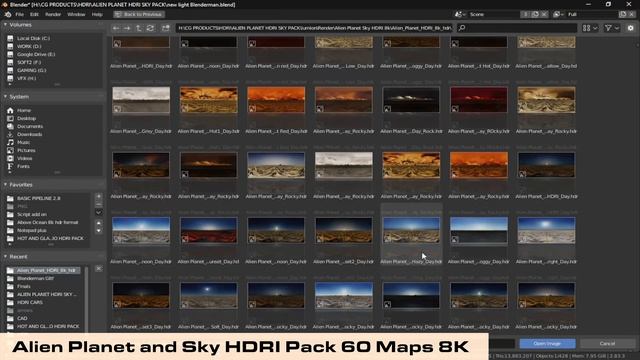Open the File menu

coord(20,14)
